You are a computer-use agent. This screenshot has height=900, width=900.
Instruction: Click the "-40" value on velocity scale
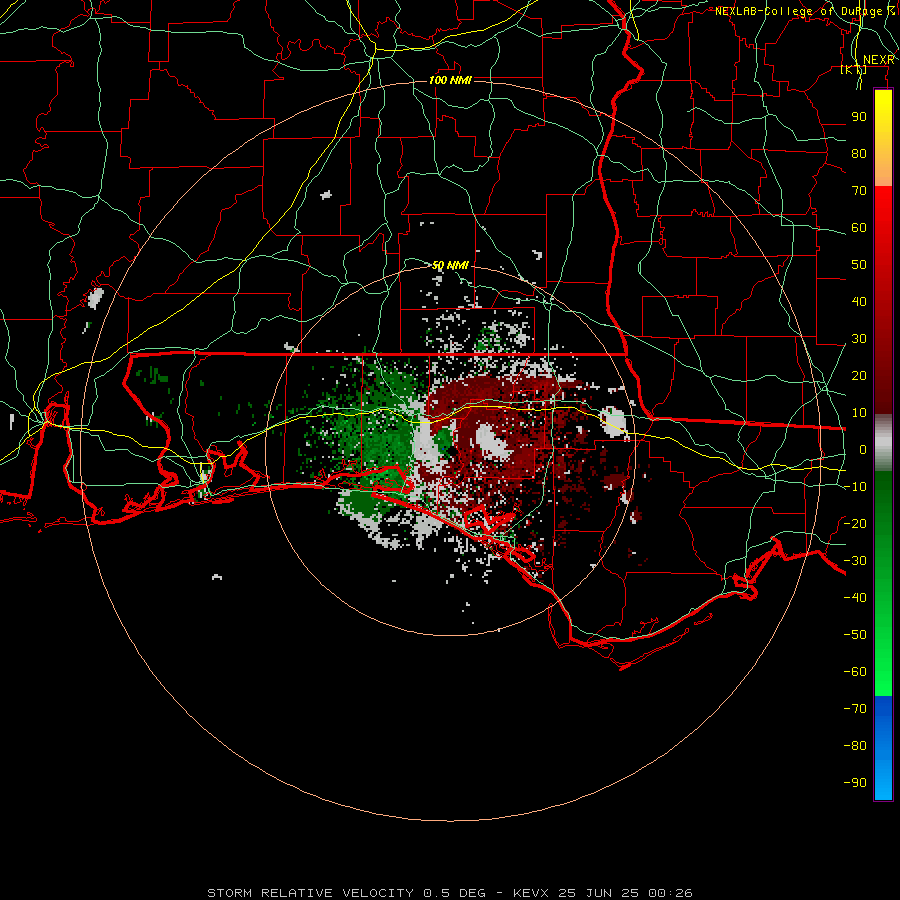tap(855, 598)
